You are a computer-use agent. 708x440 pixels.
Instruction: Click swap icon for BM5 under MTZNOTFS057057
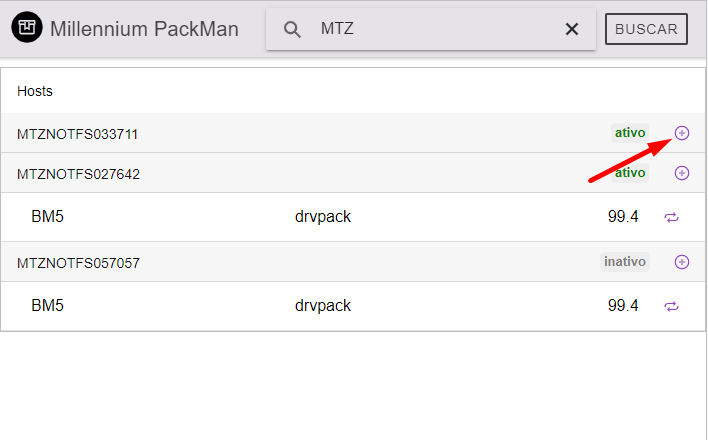click(671, 306)
